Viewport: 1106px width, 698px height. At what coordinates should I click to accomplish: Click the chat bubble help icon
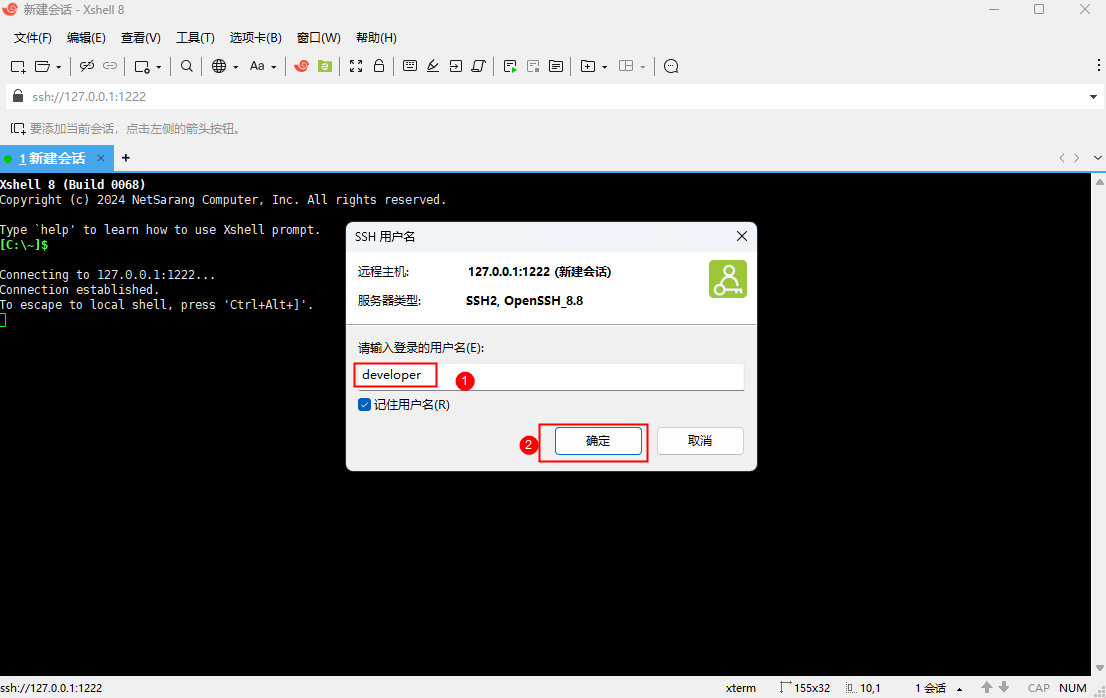tap(672, 66)
